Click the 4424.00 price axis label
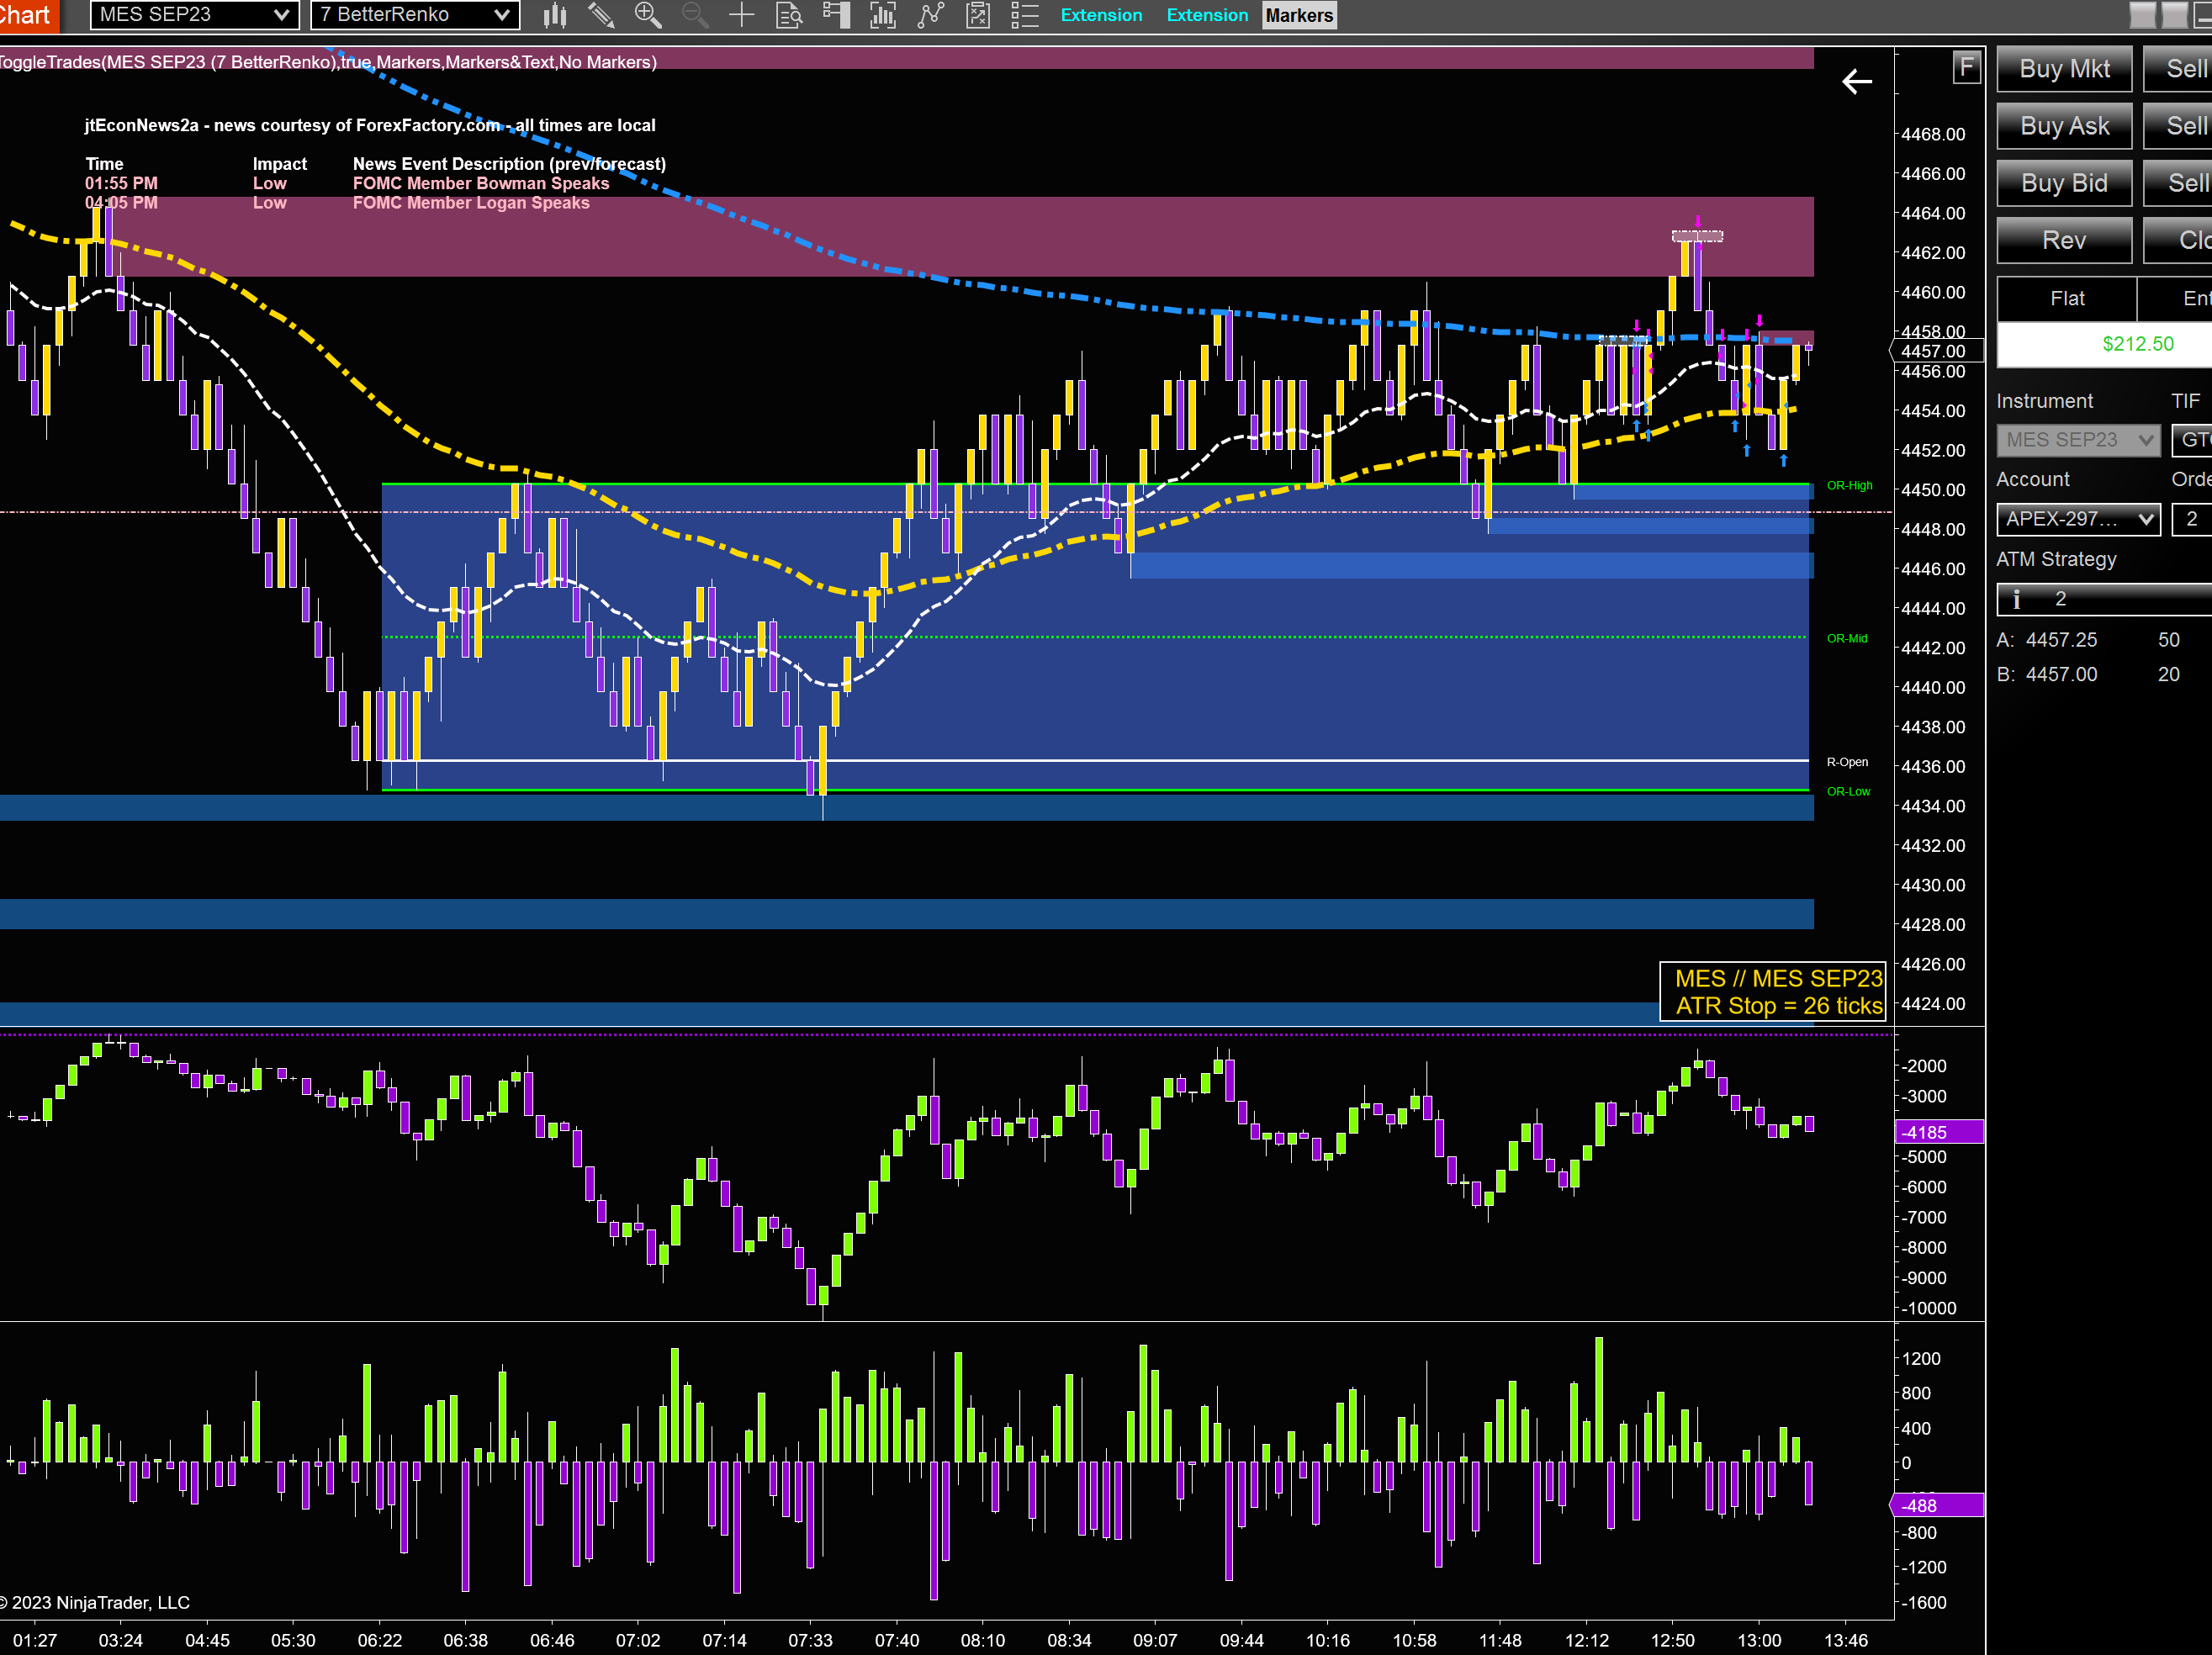The width and height of the screenshot is (2212, 1655). (x=1932, y=1004)
